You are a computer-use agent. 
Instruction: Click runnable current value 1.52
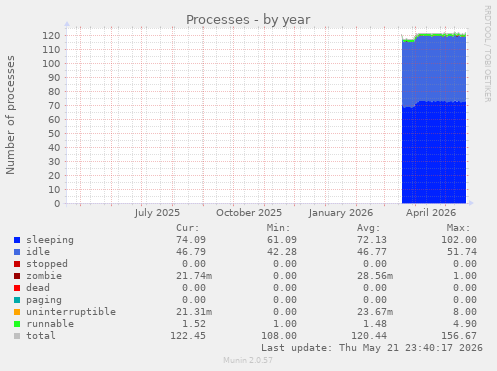click(x=194, y=324)
